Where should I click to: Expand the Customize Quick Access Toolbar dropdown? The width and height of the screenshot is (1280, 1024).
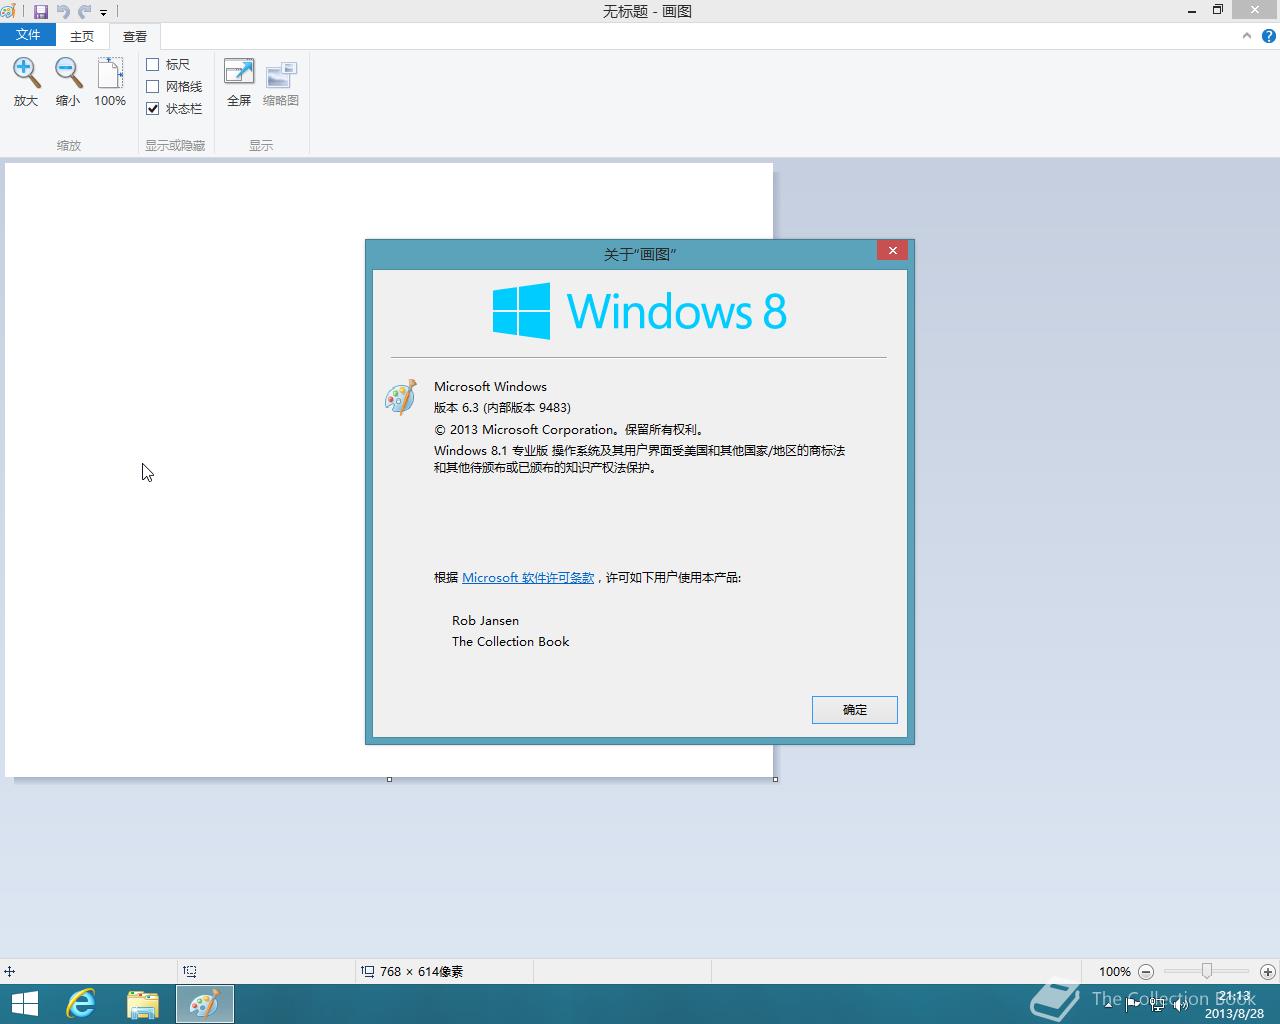[x=103, y=13]
